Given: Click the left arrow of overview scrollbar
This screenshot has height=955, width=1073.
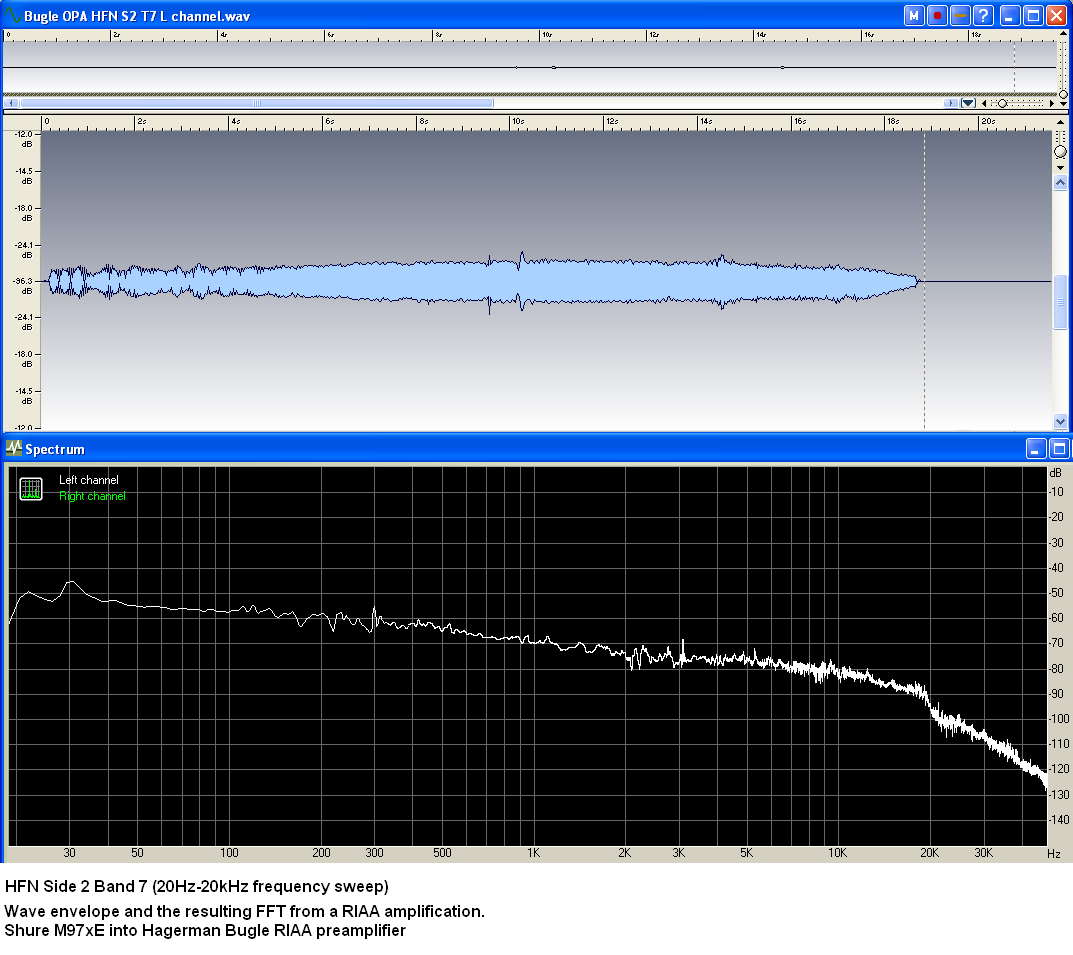Looking at the screenshot, I should pyautogui.click(x=11, y=103).
